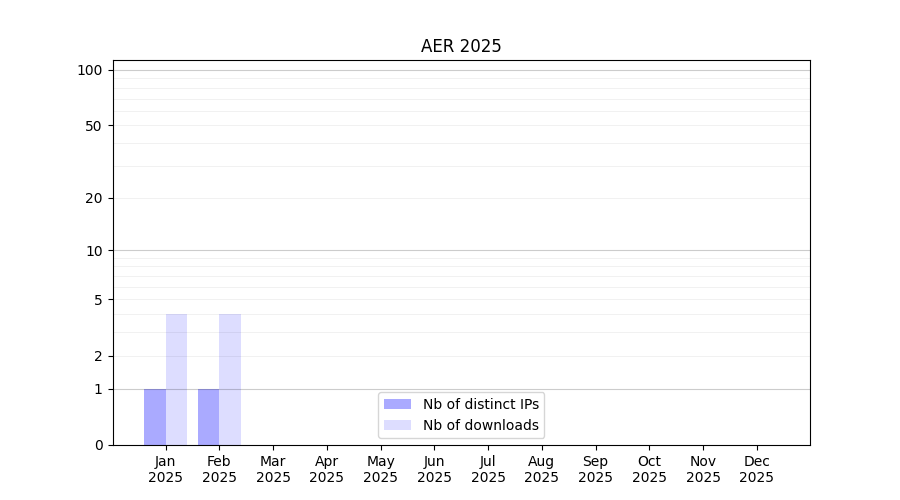The image size is (900, 500).
Task: Click the y-axis tick label '10'
Action: [94, 251]
